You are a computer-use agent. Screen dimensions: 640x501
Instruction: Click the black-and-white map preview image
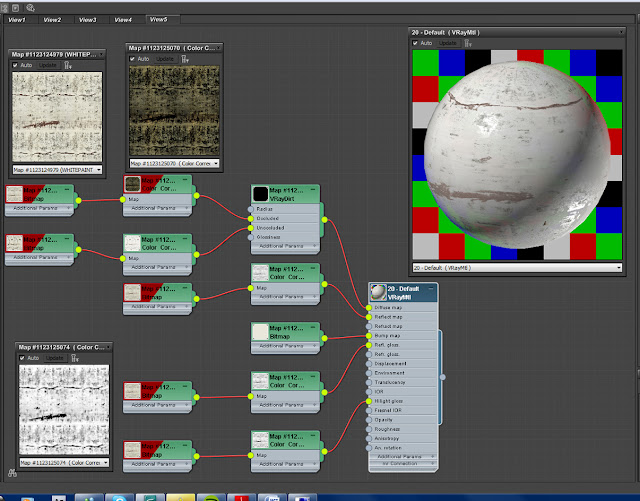pos(64,410)
